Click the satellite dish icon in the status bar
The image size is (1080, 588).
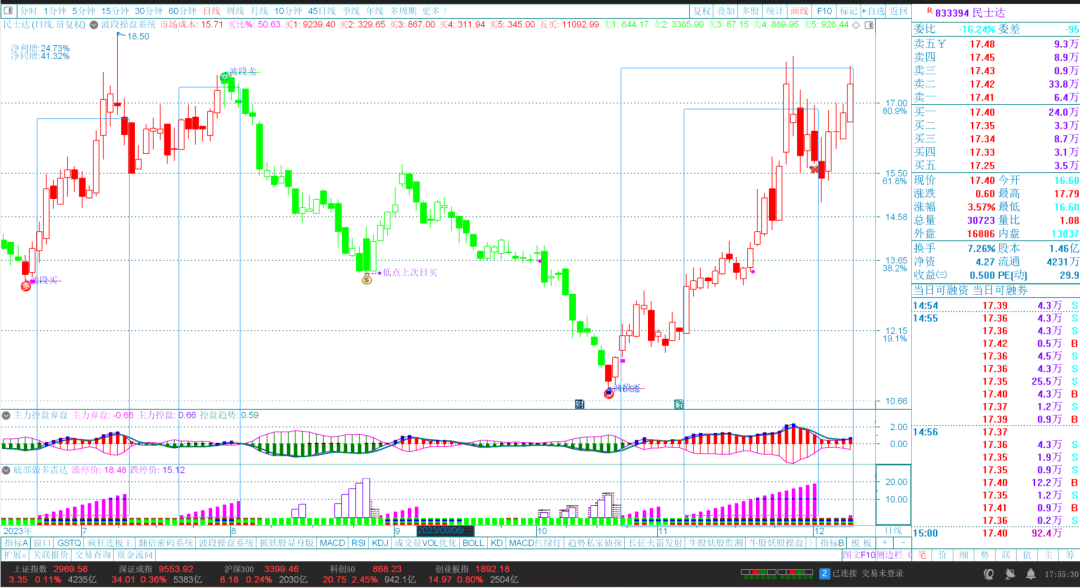(x=1010, y=574)
